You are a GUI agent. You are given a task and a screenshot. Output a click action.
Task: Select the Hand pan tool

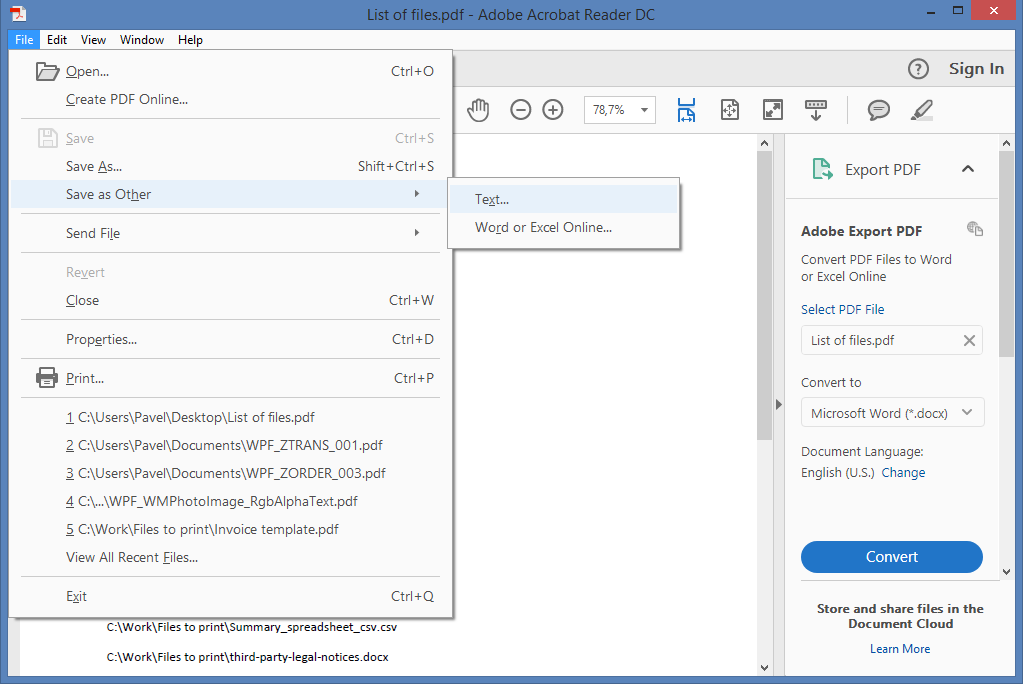[478, 110]
